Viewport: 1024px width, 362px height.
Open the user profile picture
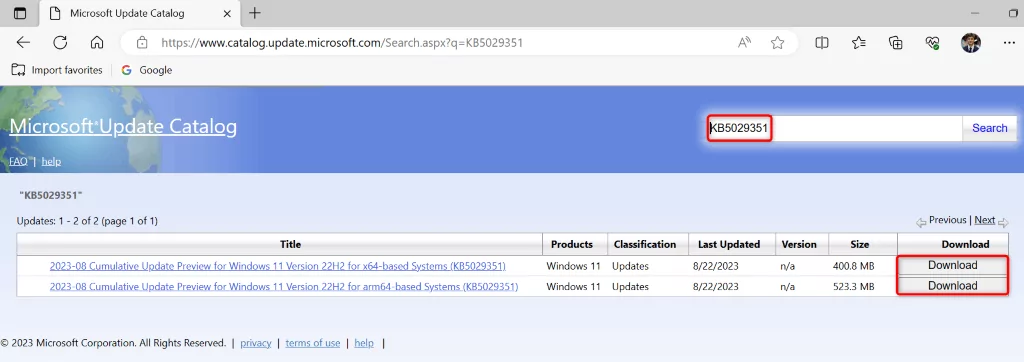970,42
